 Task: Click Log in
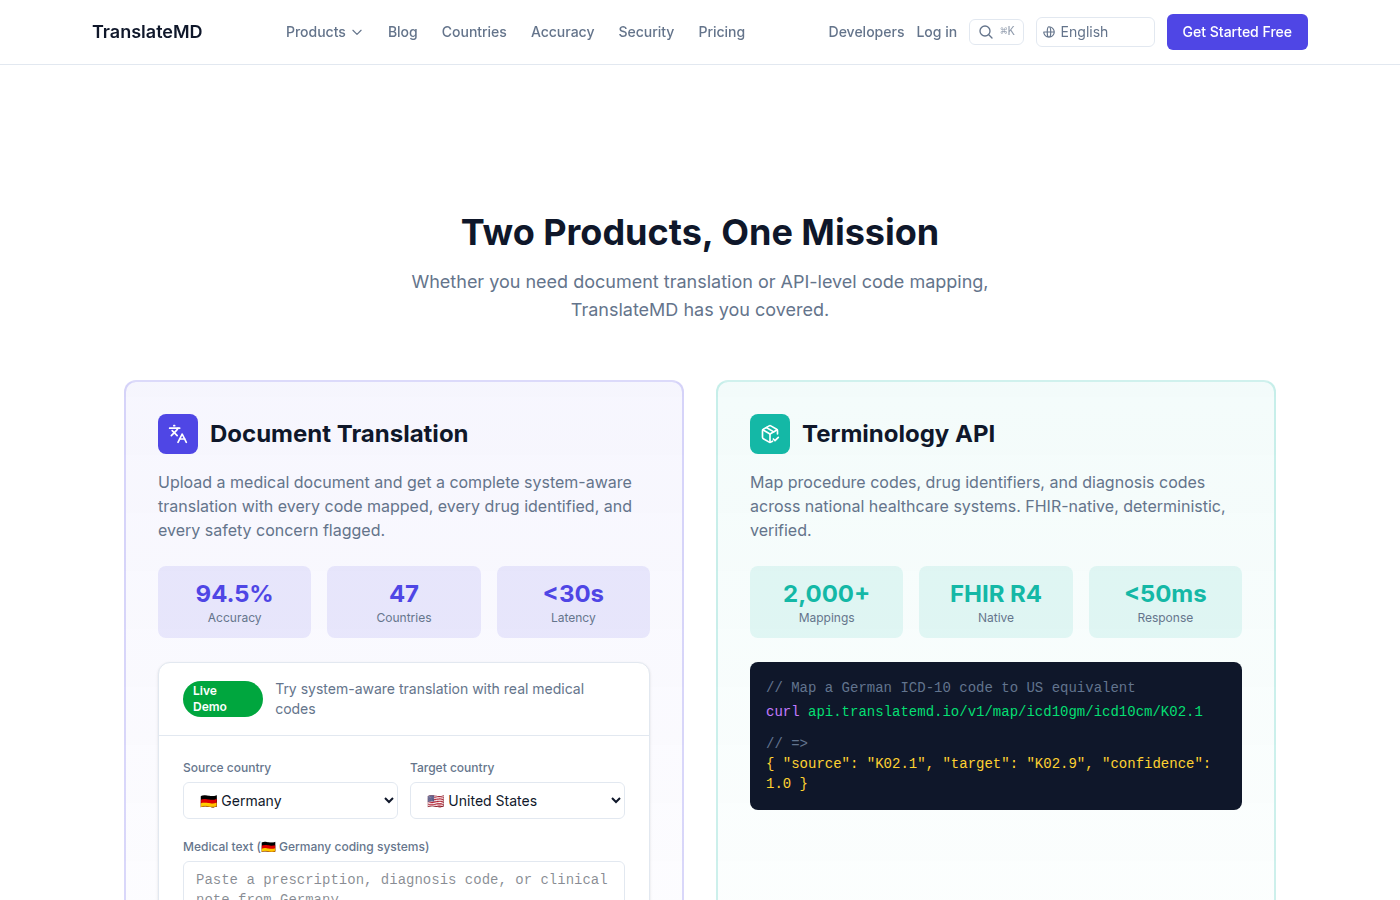(x=936, y=32)
